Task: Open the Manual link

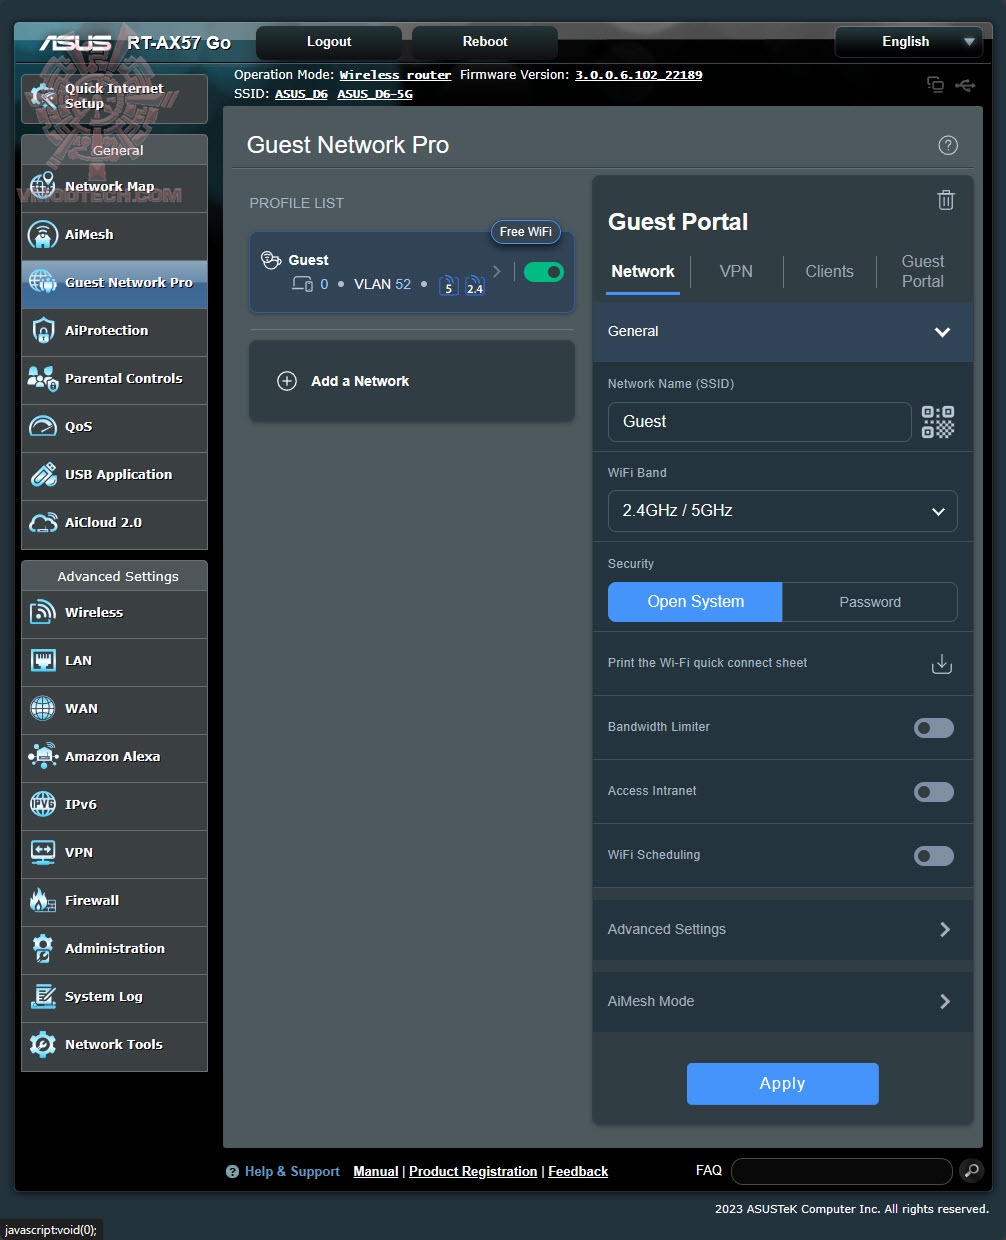Action: (x=376, y=1172)
